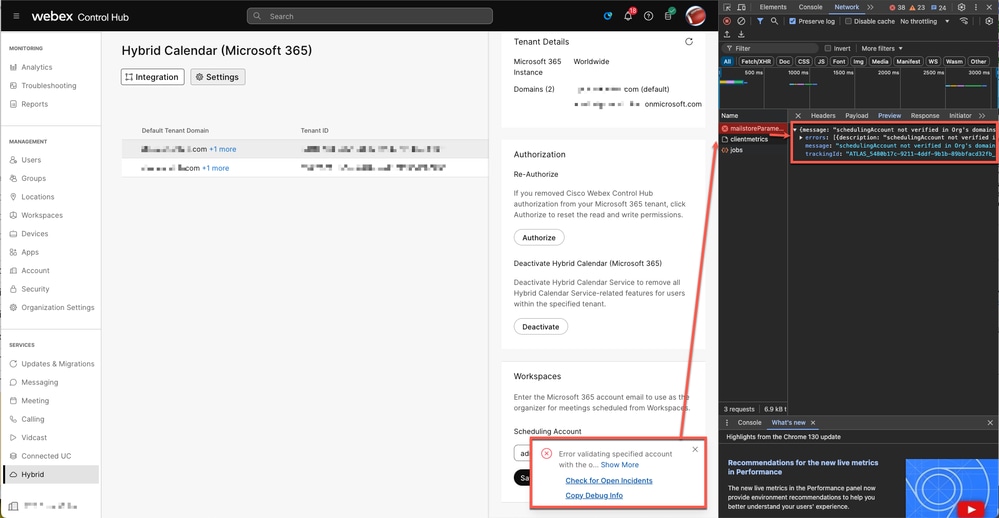The height and width of the screenshot is (518, 999).
Task: Export HAR file download icon
Action: click(741, 34)
